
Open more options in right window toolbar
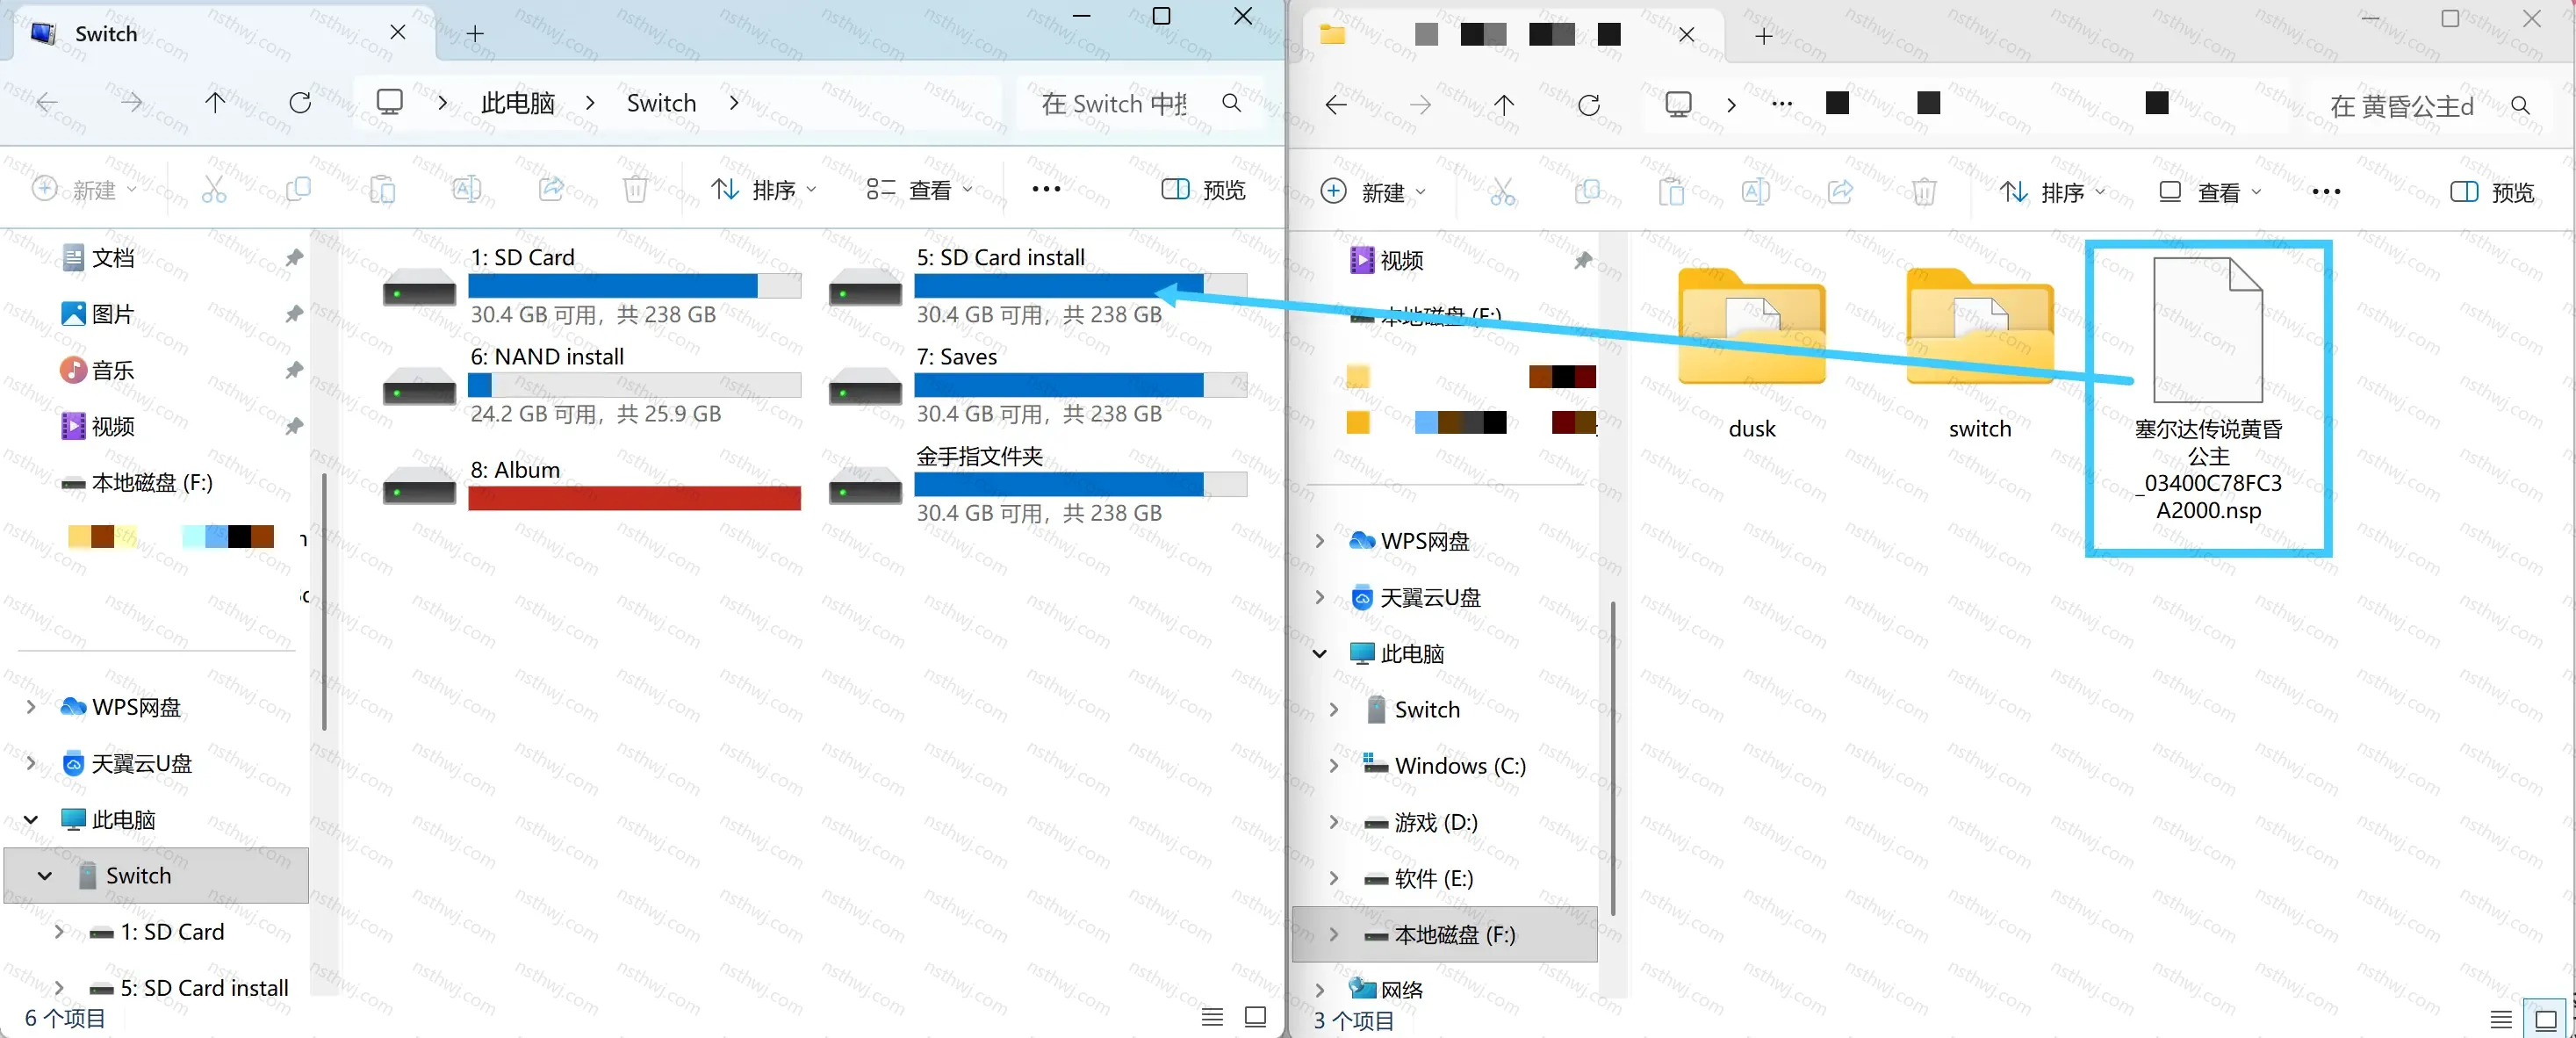[x=2326, y=192]
